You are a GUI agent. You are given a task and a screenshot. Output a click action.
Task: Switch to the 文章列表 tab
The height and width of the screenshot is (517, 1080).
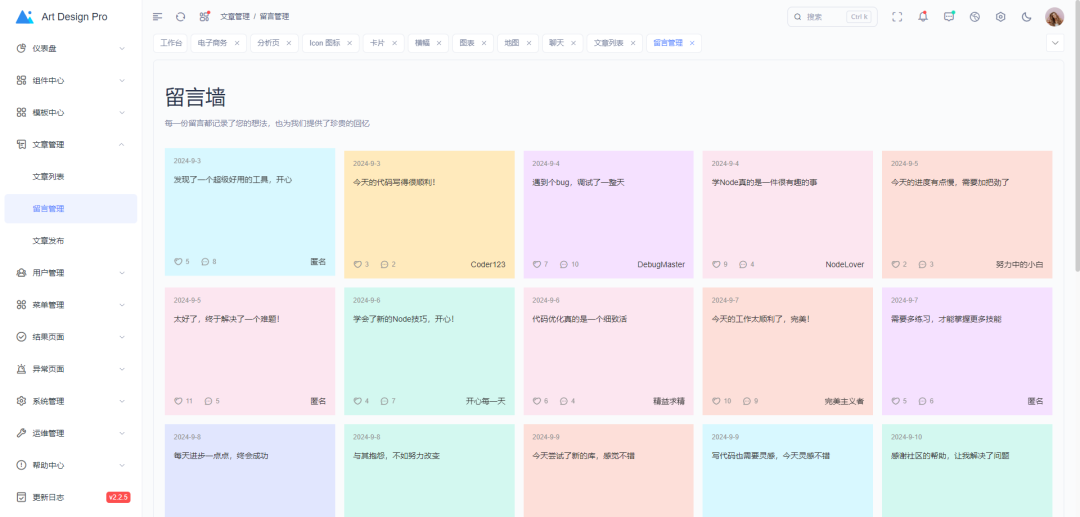click(608, 43)
